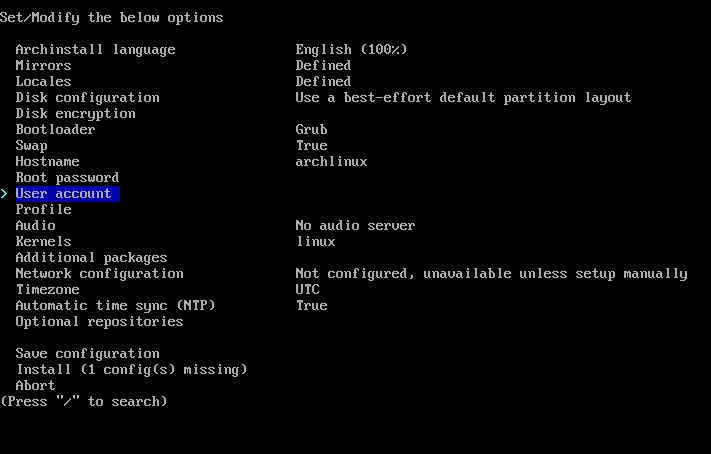Toggle Automatic time sync (NTP)
Viewport: 711px width, 454px height.
point(115,306)
